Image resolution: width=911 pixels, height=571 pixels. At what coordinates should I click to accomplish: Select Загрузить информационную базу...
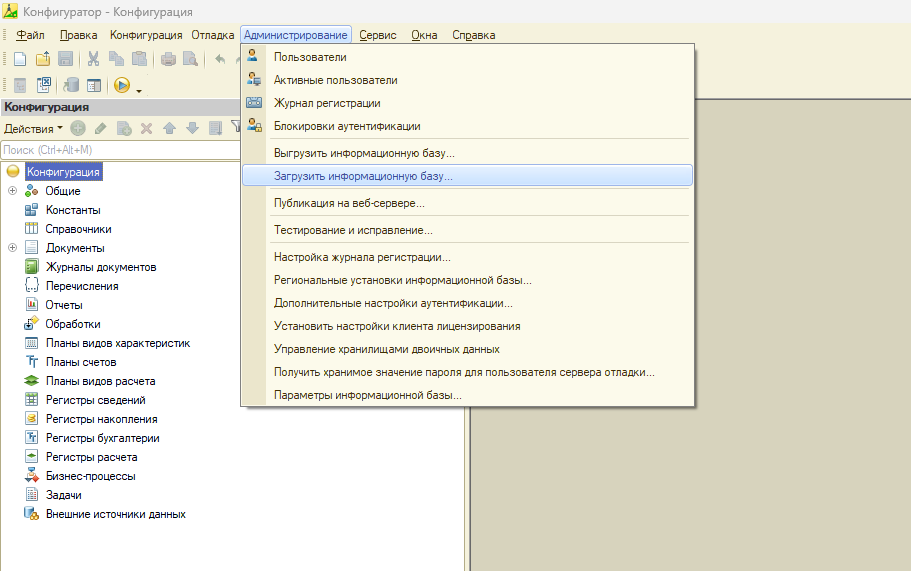click(x=467, y=175)
